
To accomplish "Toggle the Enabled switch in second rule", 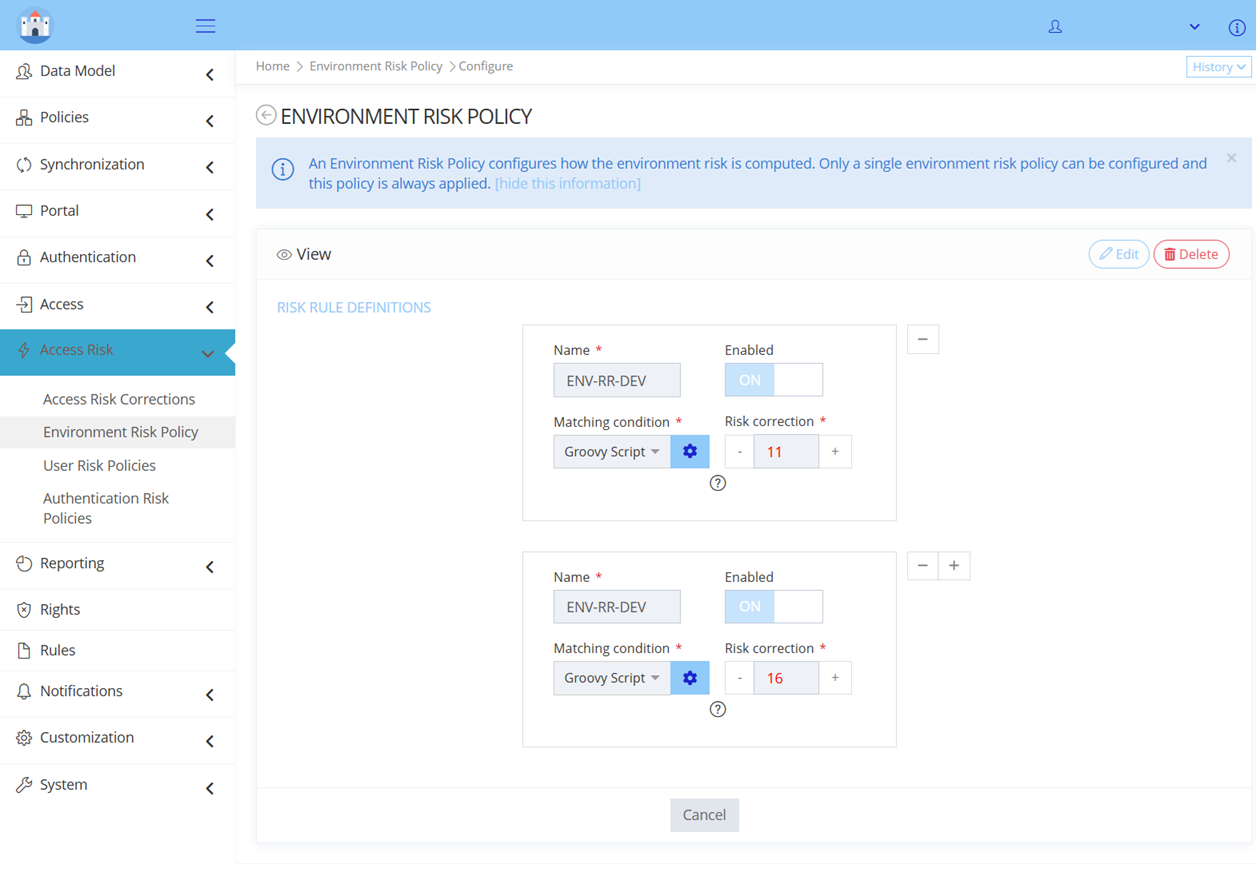I will 773,607.
